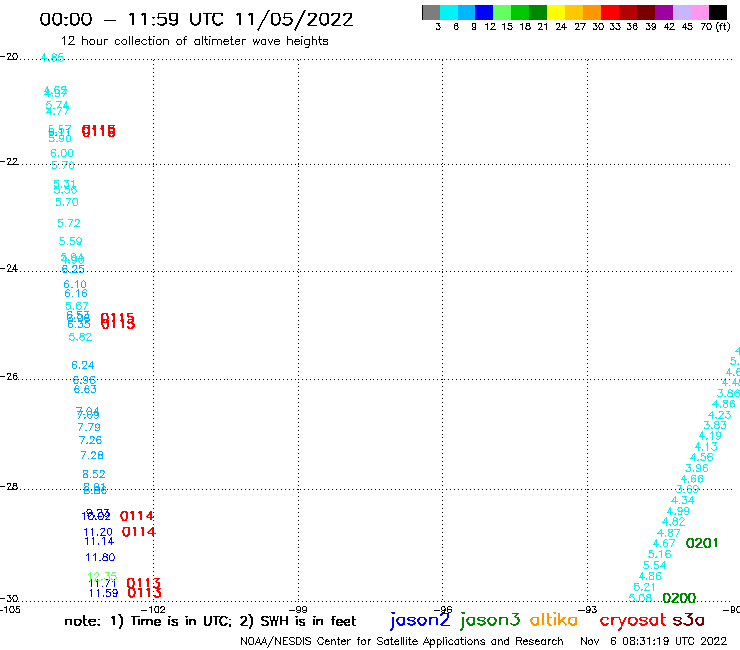The image size is (740, 650).
Task: Click the yellow swatch in the color scale
Action: (x=556, y=12)
